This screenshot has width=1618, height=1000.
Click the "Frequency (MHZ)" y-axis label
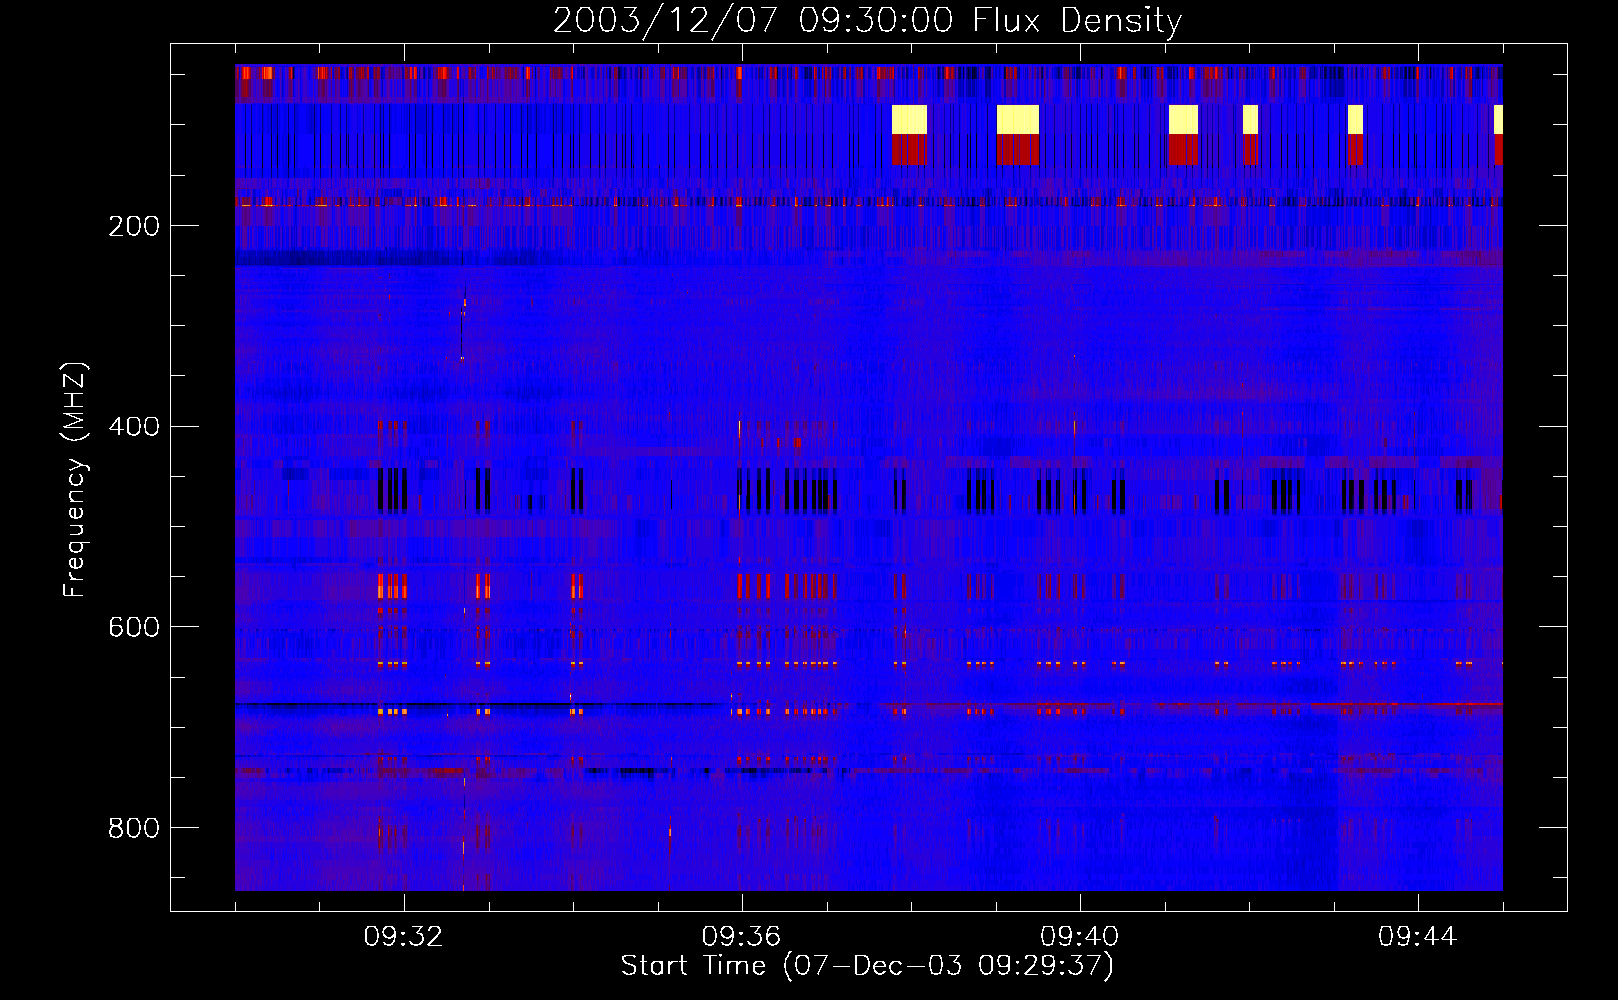(x=75, y=480)
